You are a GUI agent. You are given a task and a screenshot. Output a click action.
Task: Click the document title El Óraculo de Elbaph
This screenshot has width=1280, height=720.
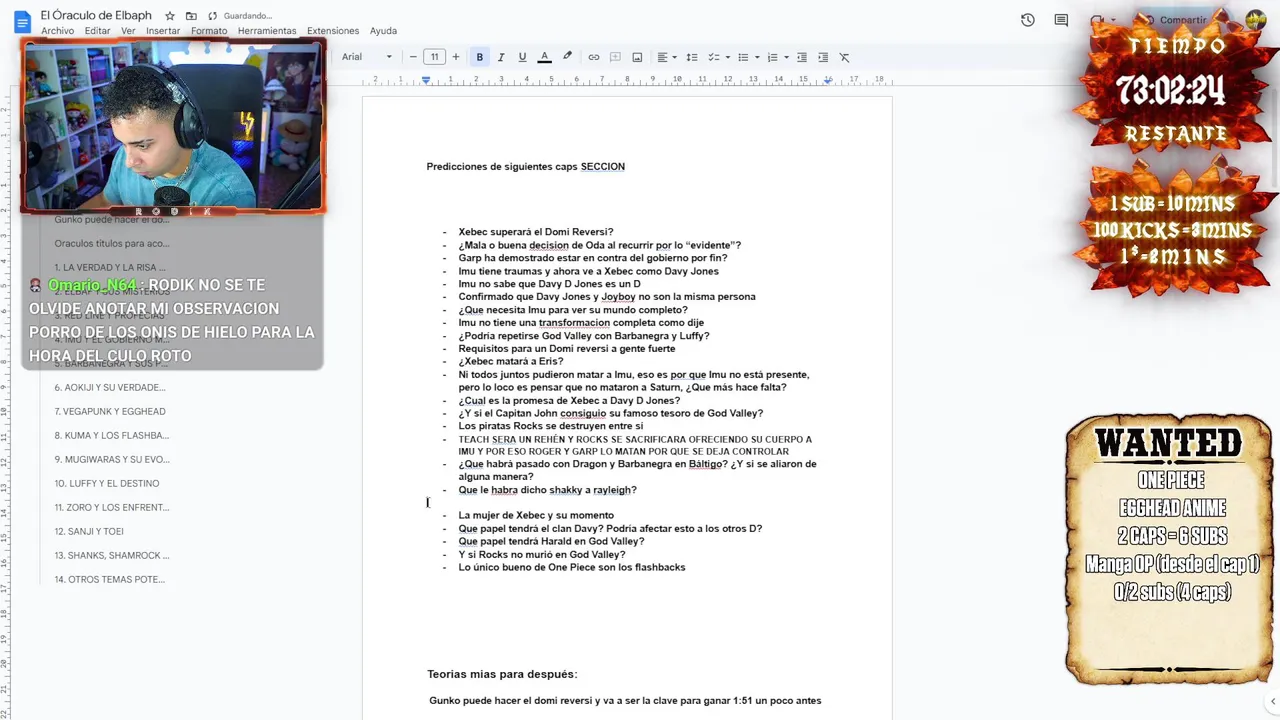(96, 15)
